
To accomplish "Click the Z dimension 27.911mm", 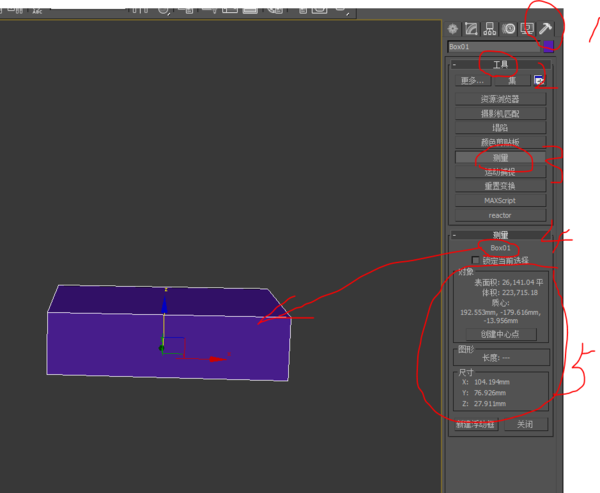I will pos(490,404).
